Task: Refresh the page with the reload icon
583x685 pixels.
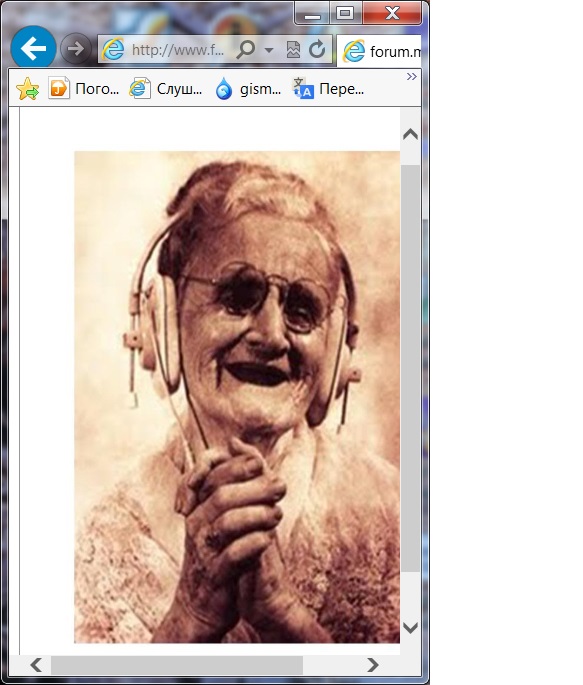Action: pos(317,49)
